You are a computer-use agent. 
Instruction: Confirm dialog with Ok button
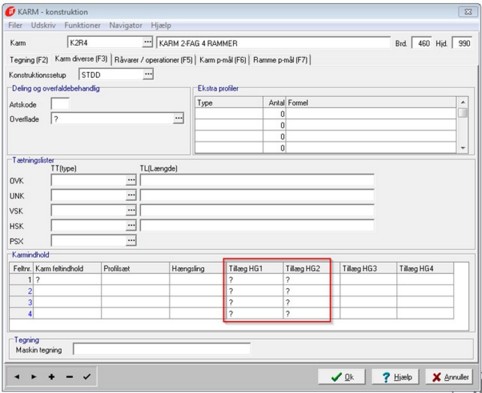pyautogui.click(x=342, y=377)
